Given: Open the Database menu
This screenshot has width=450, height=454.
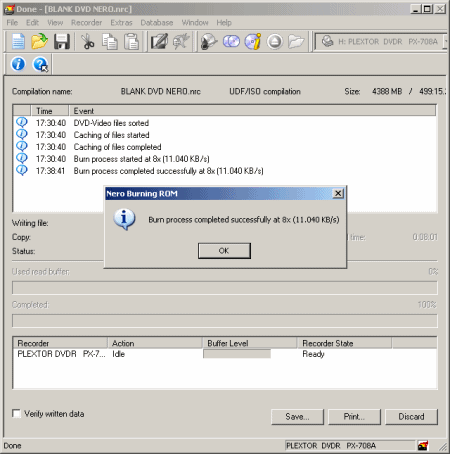Looking at the screenshot, I should (157, 23).
